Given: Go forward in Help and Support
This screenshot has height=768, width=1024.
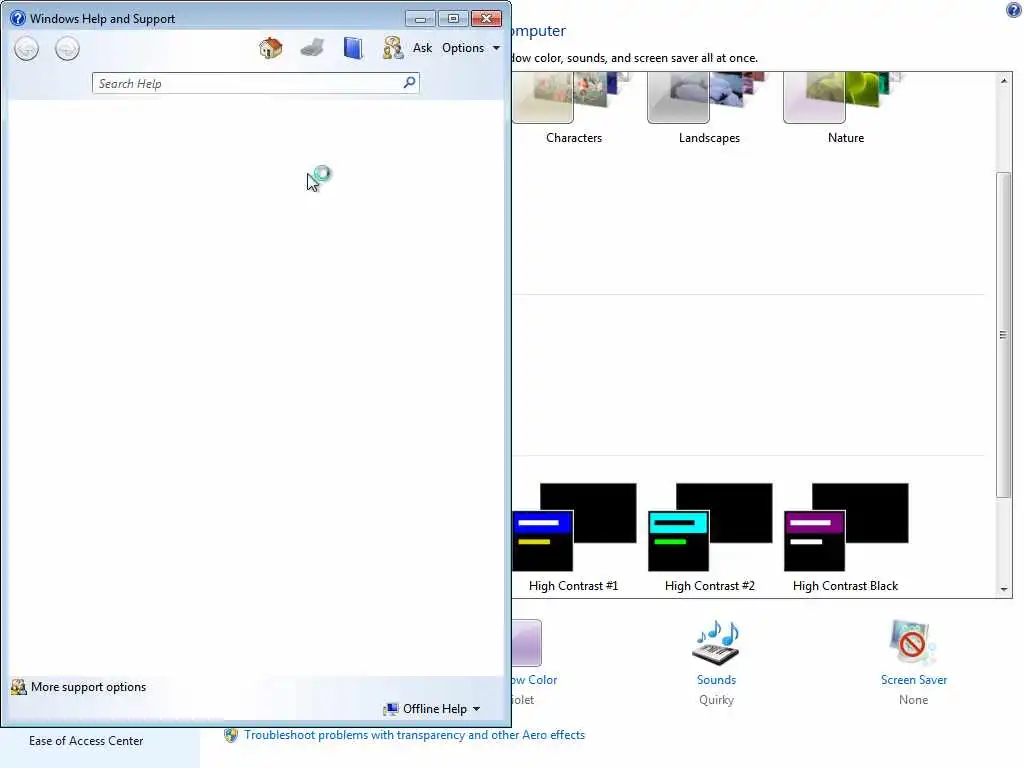Looking at the screenshot, I should coord(67,49).
